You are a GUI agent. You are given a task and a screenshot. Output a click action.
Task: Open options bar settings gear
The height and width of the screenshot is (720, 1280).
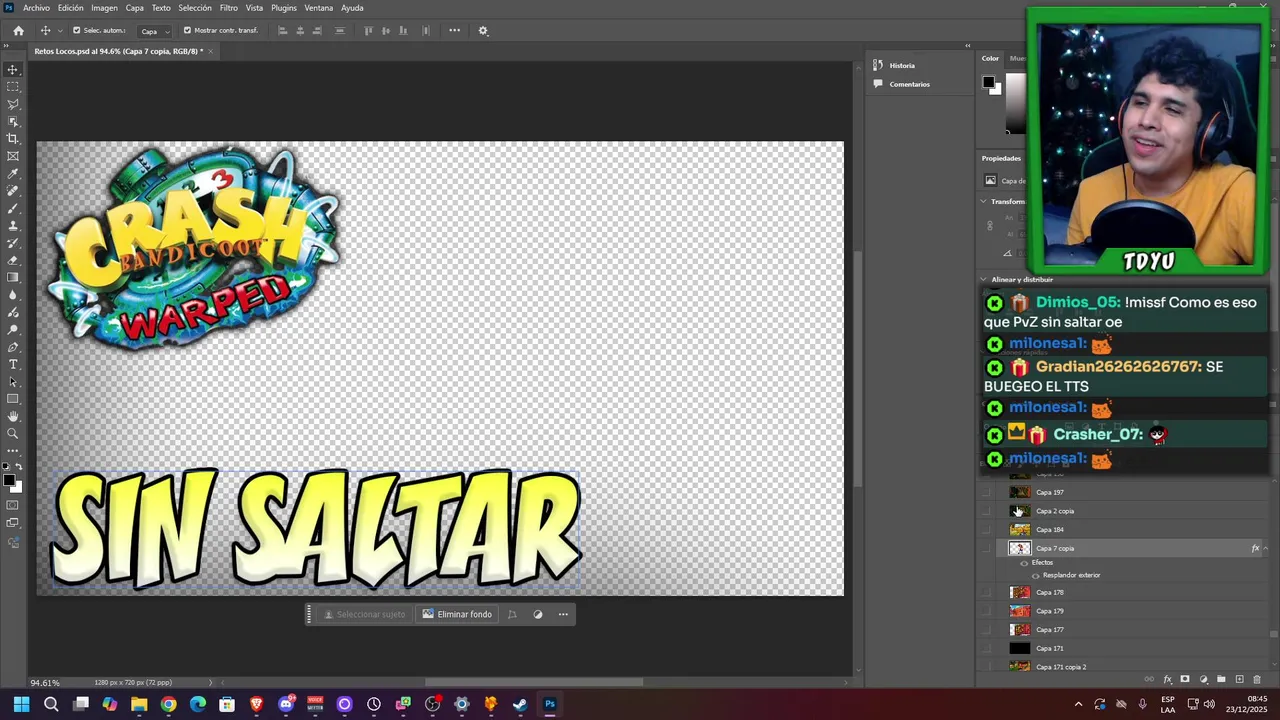tap(483, 30)
